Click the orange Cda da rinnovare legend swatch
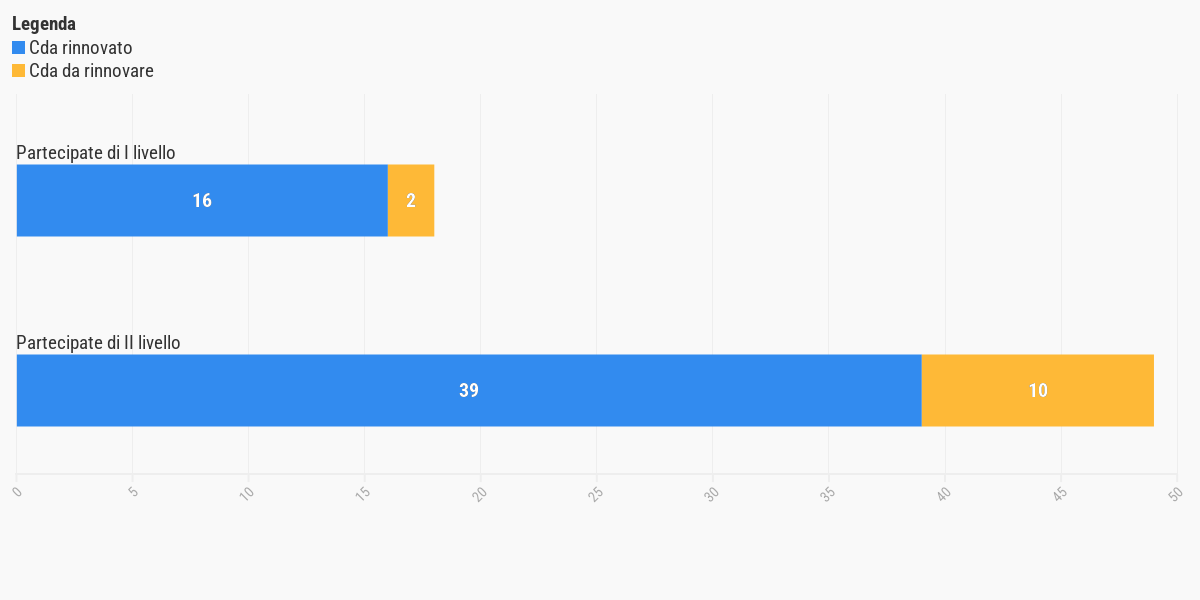 18,71
